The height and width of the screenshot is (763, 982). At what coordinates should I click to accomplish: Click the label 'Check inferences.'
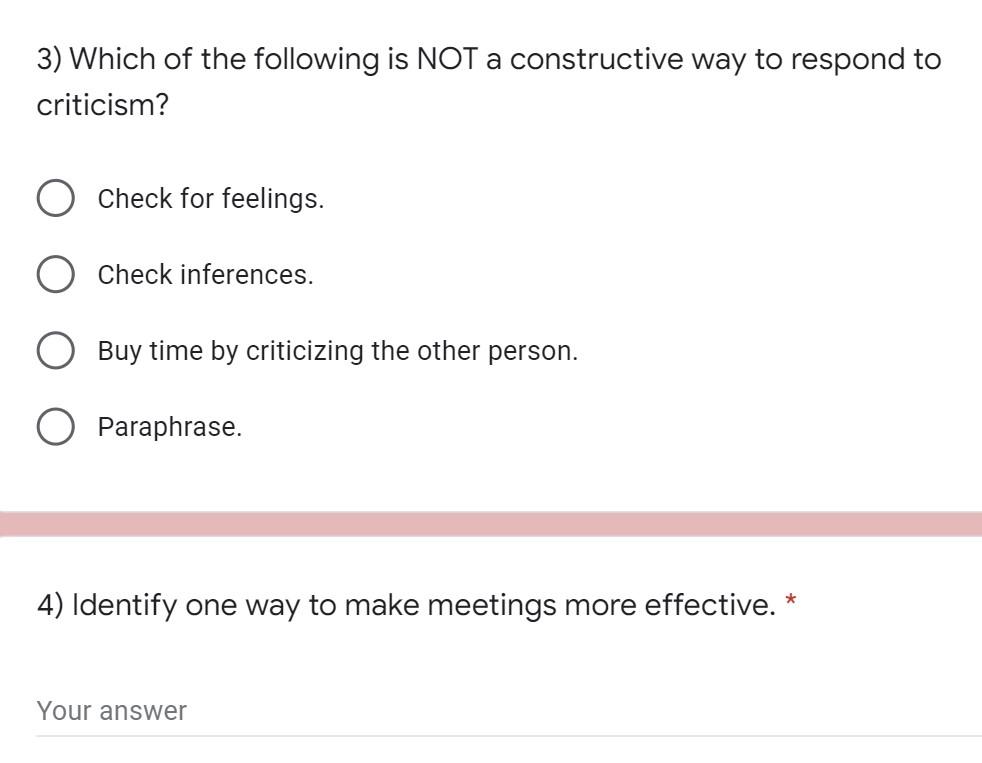pos(205,274)
